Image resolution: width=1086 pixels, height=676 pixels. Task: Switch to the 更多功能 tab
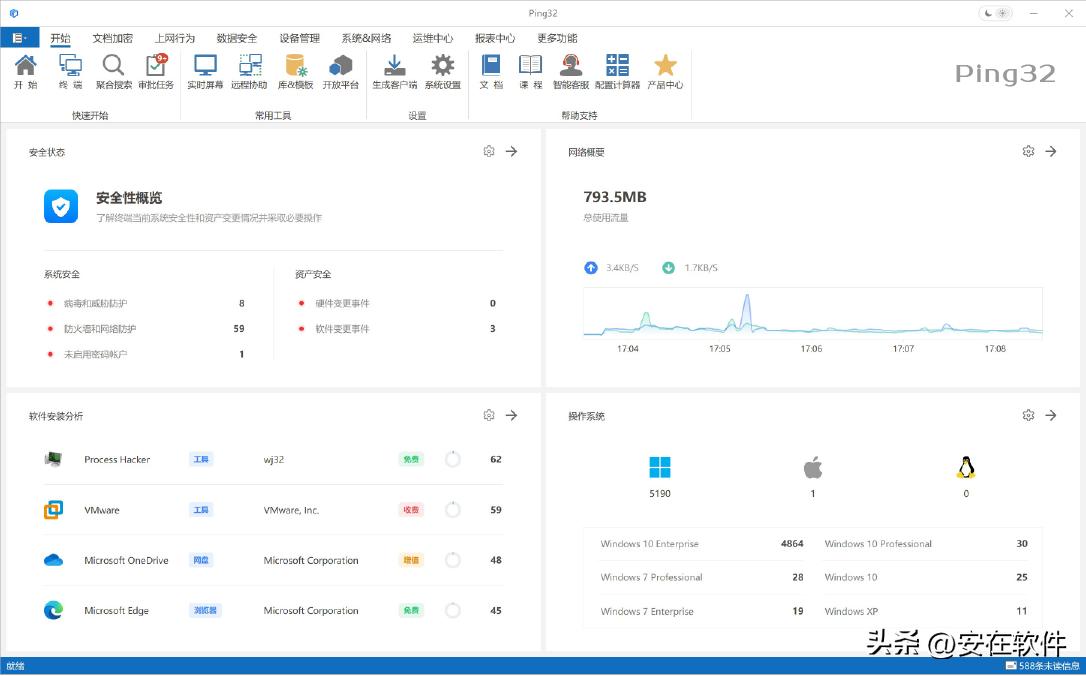coord(557,38)
